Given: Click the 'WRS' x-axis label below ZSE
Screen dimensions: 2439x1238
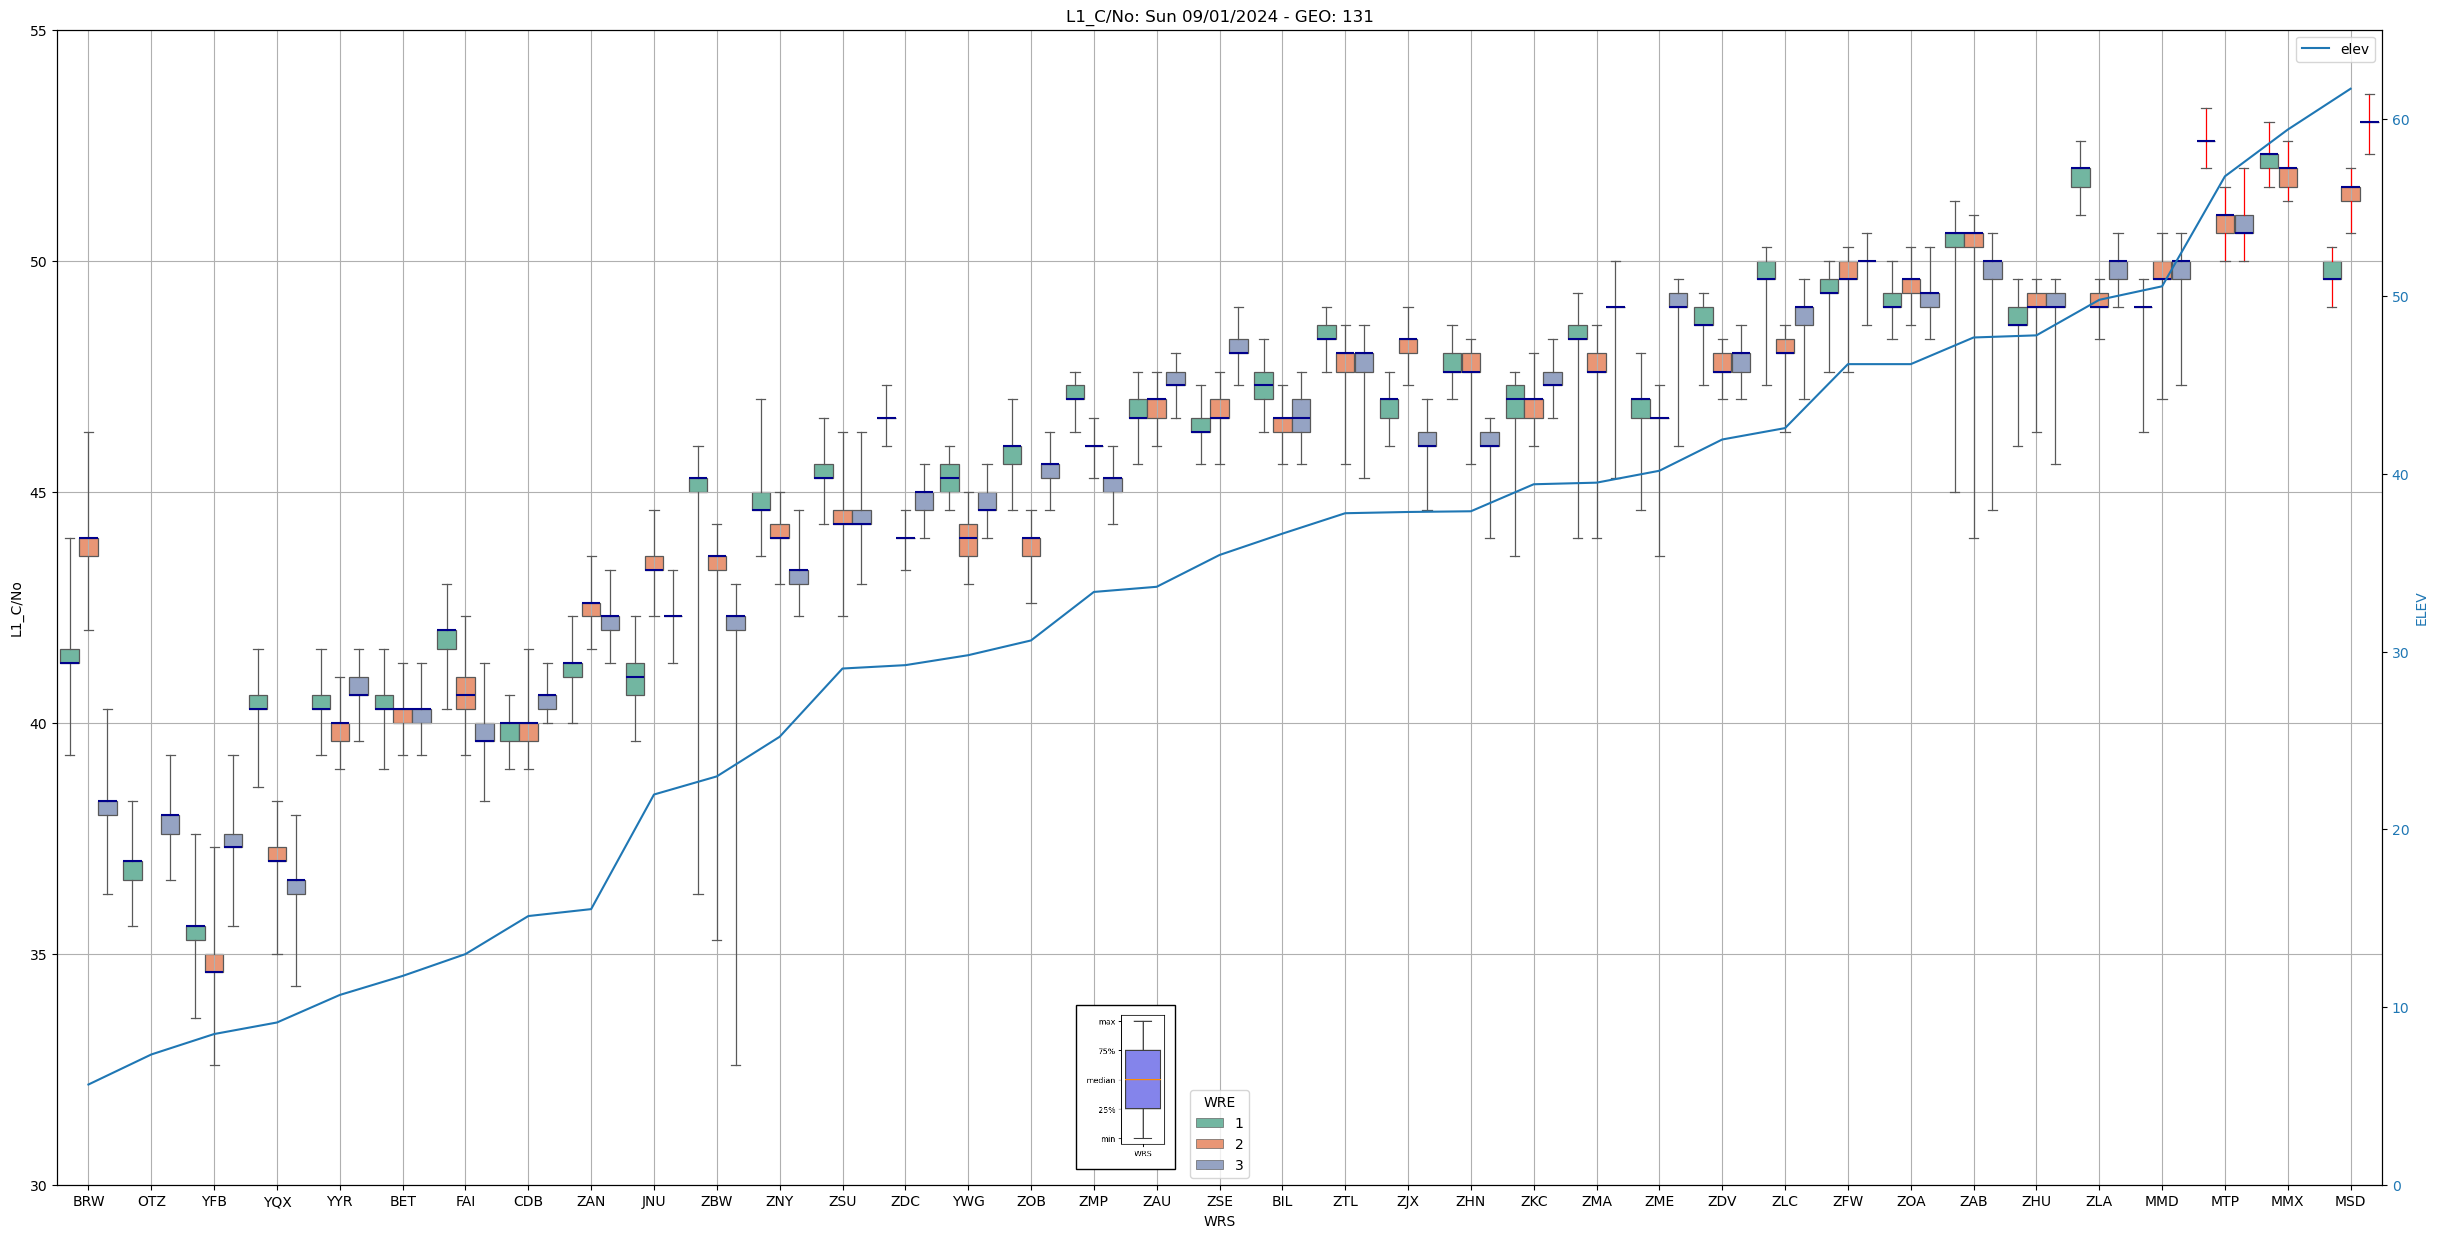Looking at the screenshot, I should click(1219, 1221).
